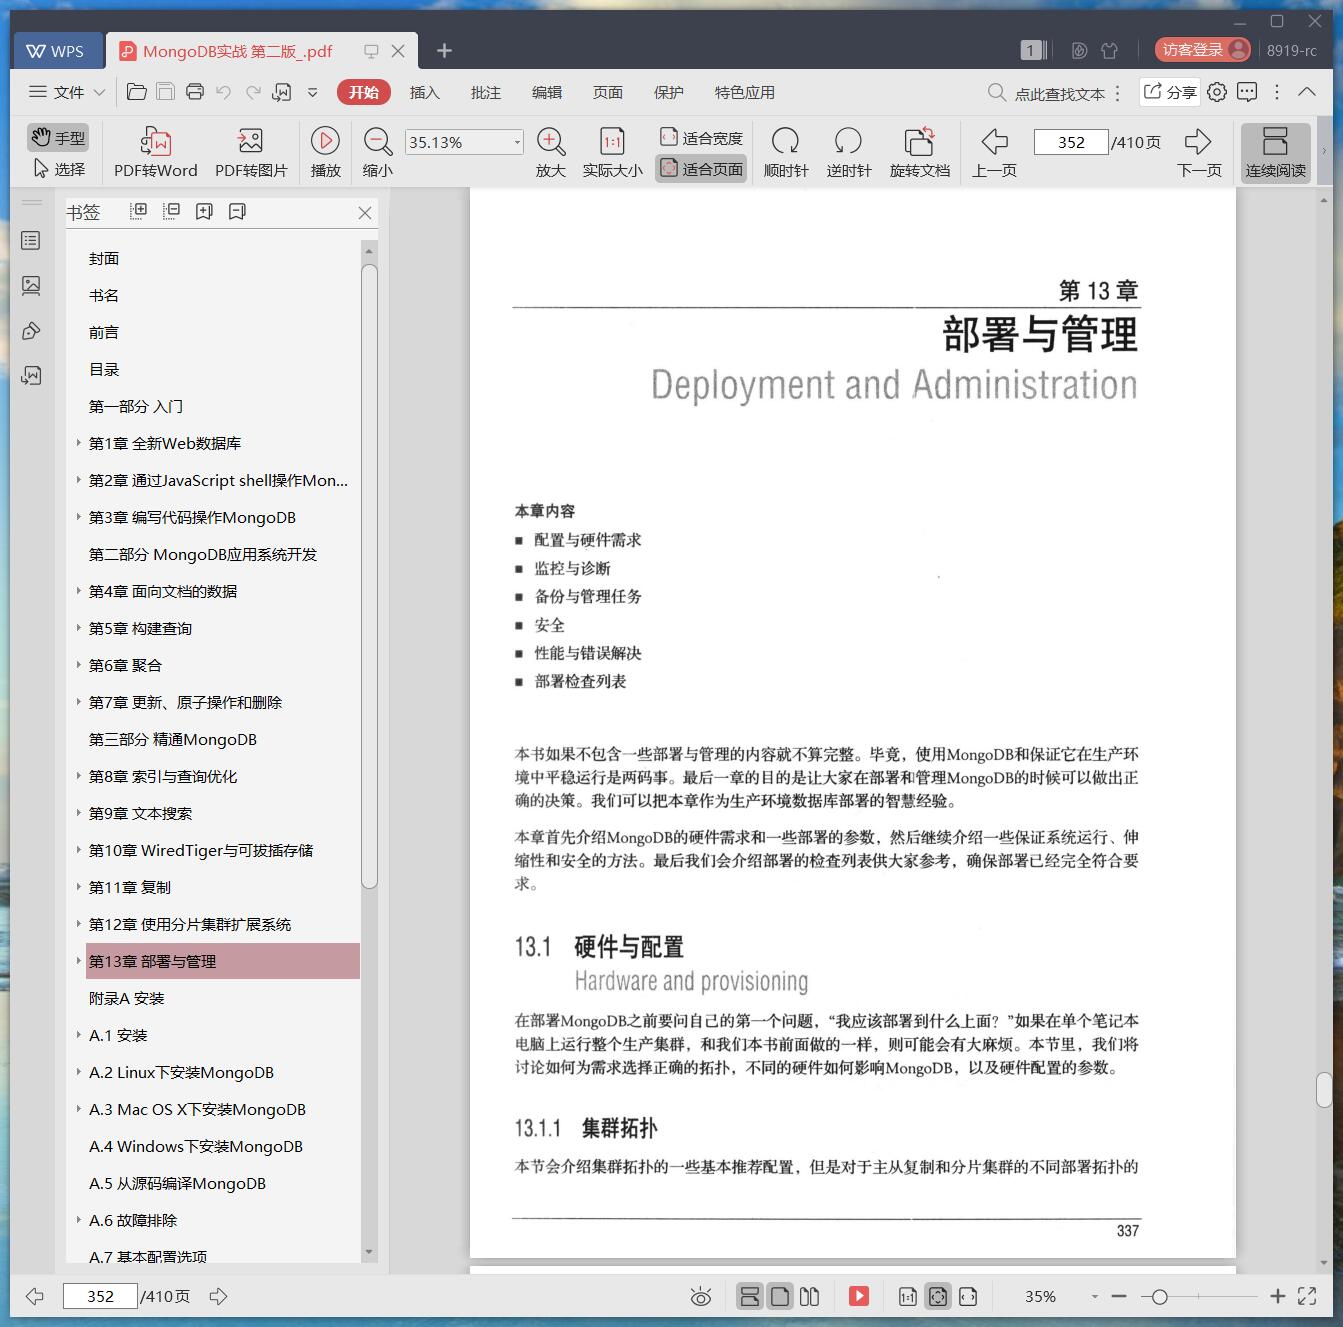Switch to the 批注 ribbon tab
Image resolution: width=1343 pixels, height=1327 pixels.
(485, 92)
